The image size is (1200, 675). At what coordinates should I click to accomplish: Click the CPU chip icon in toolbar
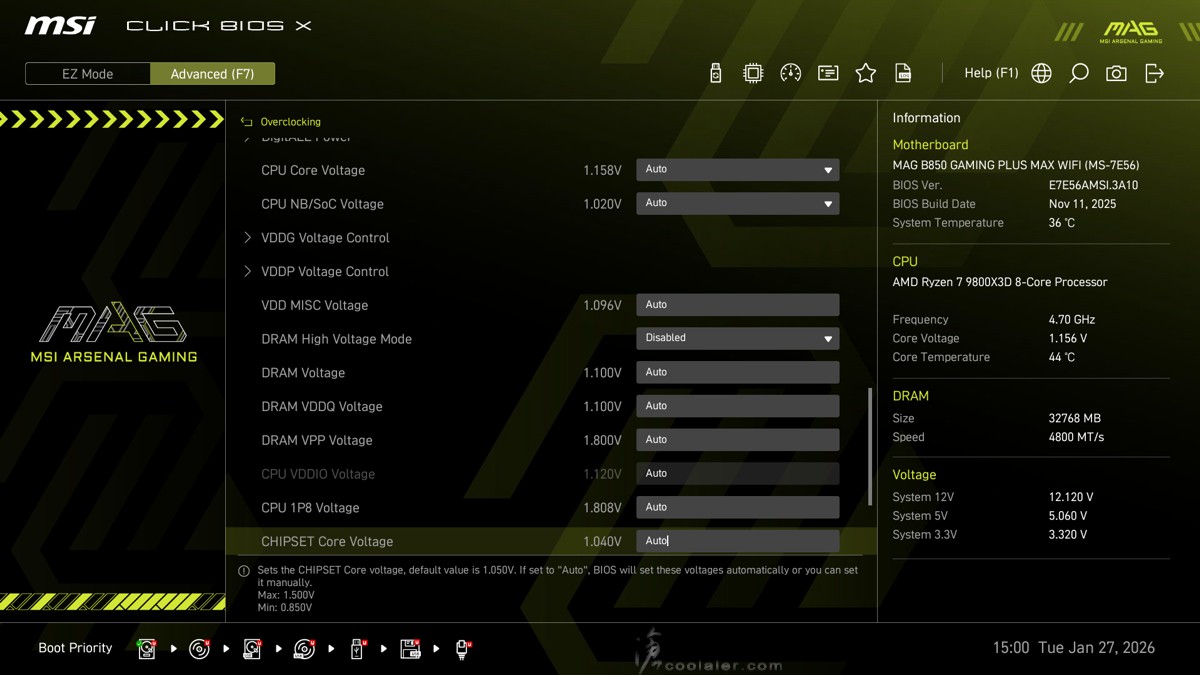pos(753,73)
